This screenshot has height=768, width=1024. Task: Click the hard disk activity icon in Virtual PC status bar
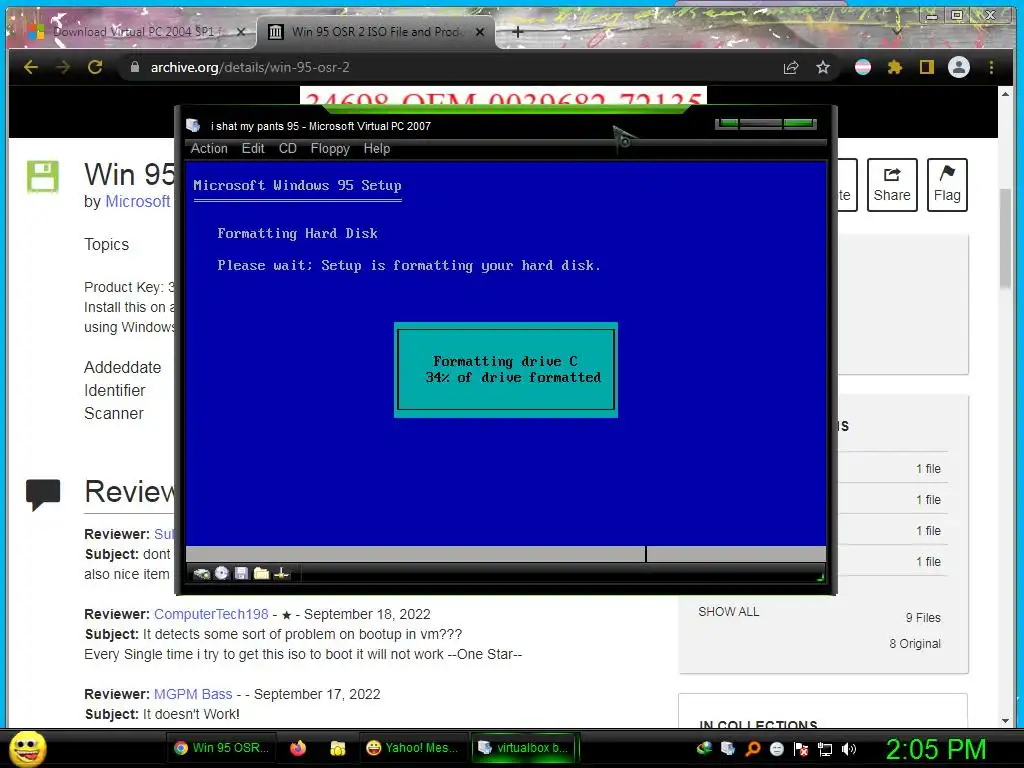202,573
